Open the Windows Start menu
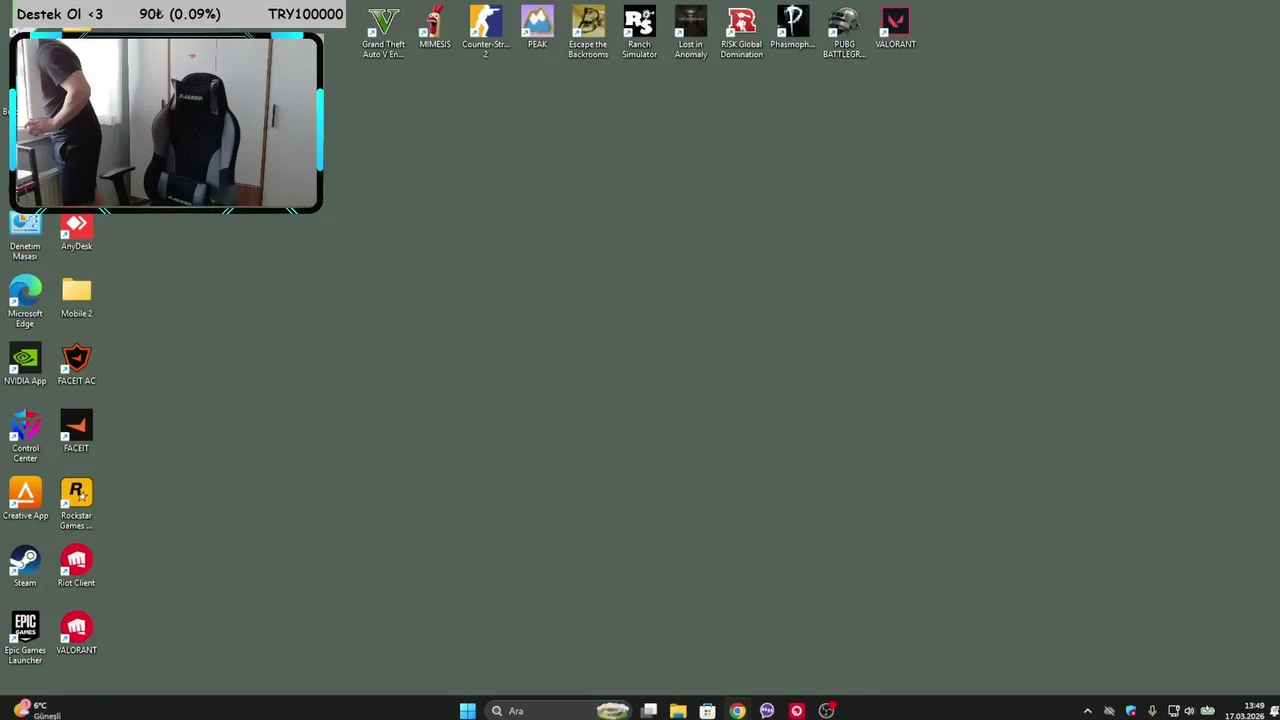1280x720 pixels. point(467,711)
